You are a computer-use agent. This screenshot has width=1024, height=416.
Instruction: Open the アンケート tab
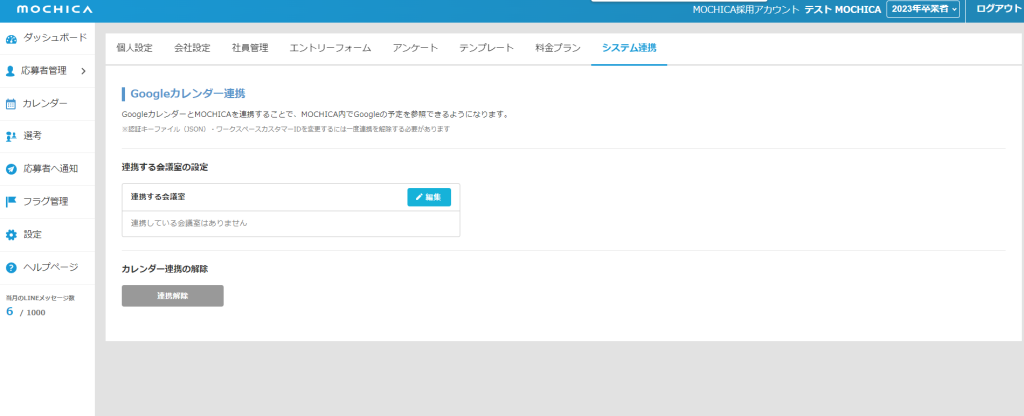415,48
